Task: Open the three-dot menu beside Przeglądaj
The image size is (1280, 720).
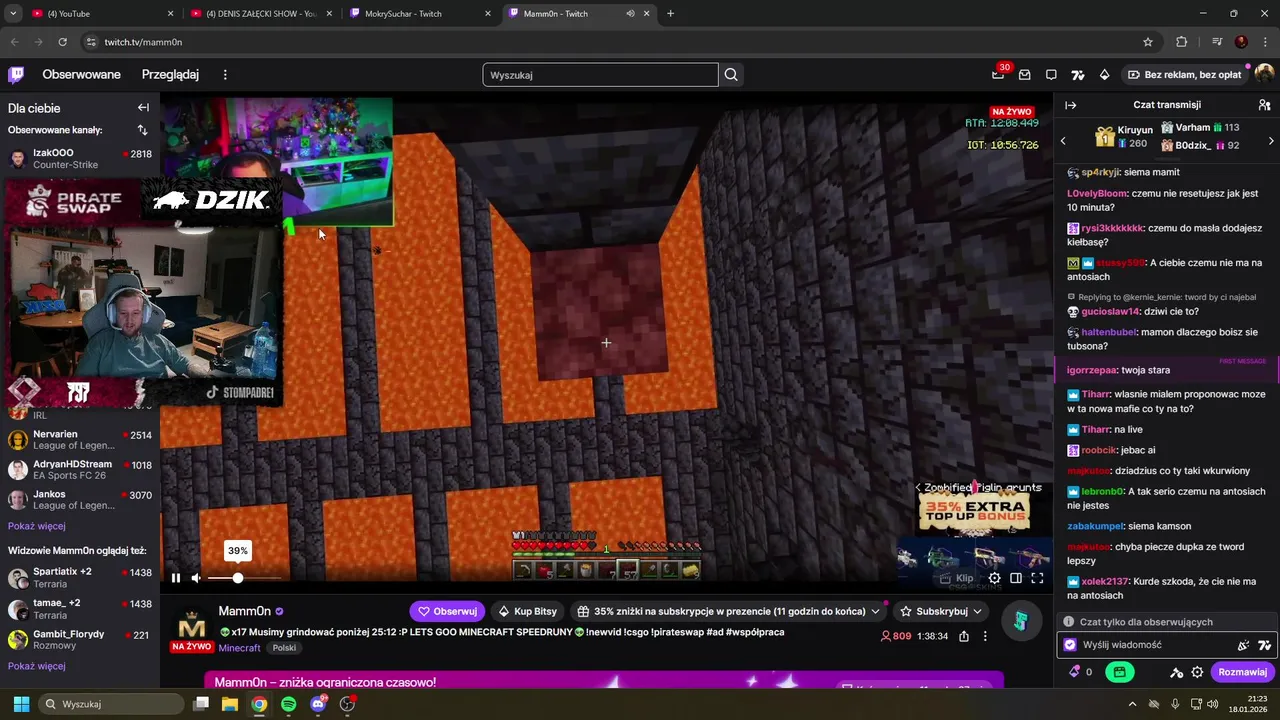Action: point(225,75)
